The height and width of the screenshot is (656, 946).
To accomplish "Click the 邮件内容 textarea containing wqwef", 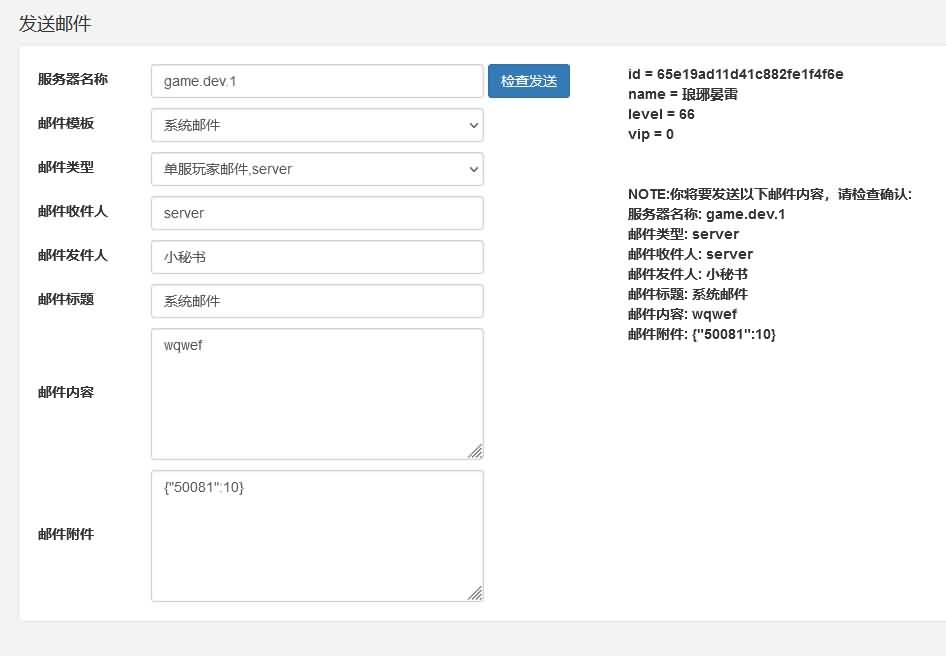I will pos(316,393).
